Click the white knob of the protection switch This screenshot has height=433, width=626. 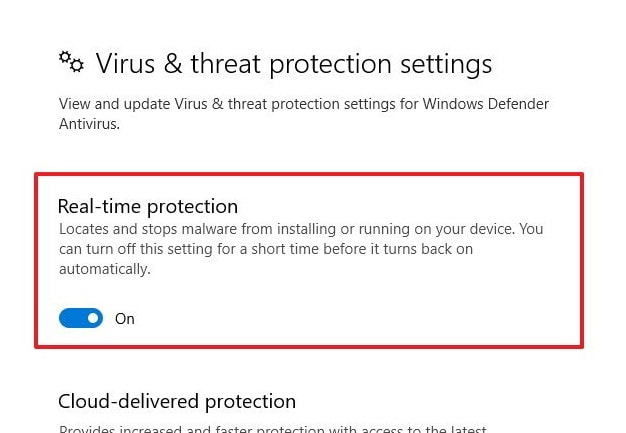93,318
